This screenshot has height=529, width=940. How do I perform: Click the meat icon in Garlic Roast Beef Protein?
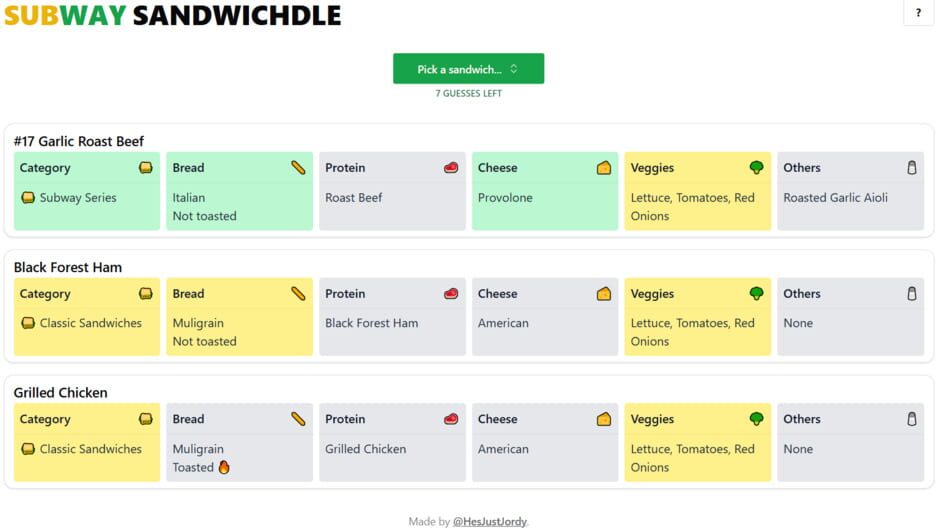pos(451,168)
